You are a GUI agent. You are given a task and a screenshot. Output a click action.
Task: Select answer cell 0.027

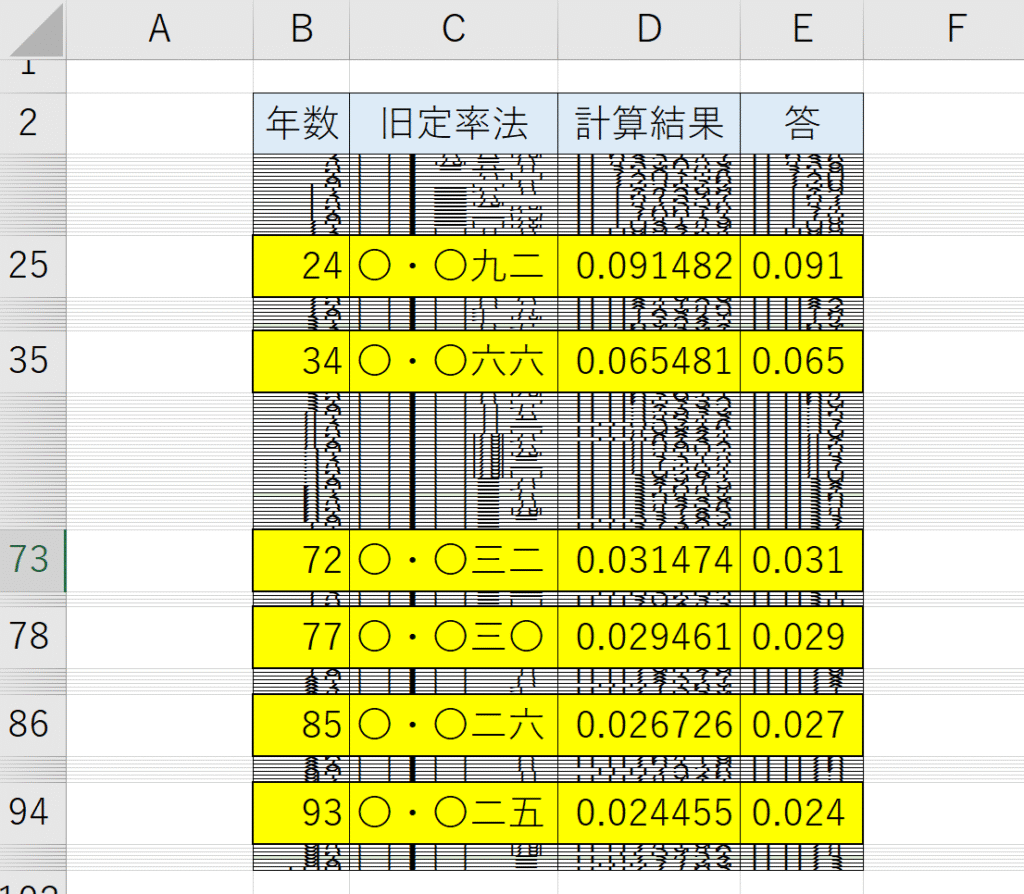(802, 725)
